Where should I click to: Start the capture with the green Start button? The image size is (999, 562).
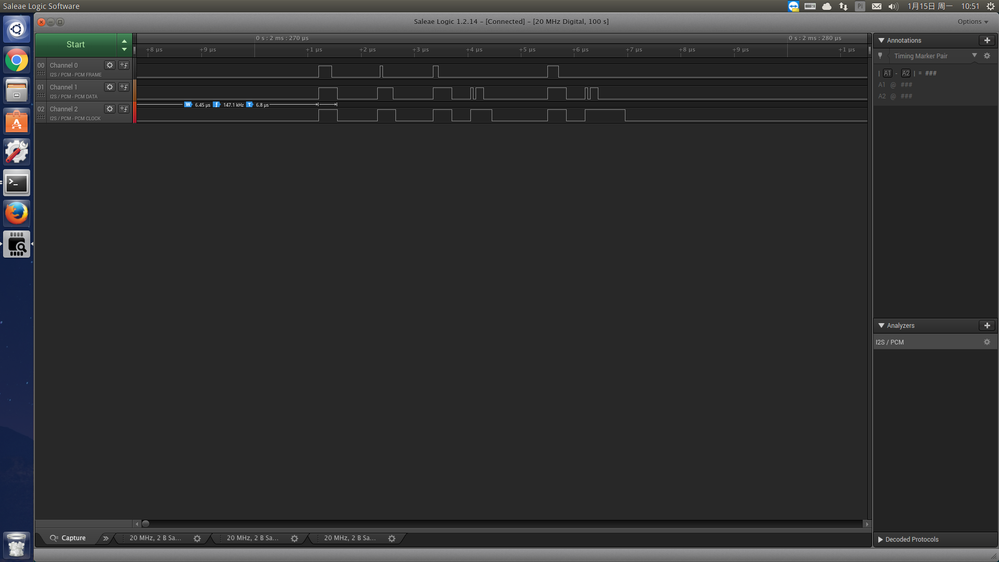76,45
